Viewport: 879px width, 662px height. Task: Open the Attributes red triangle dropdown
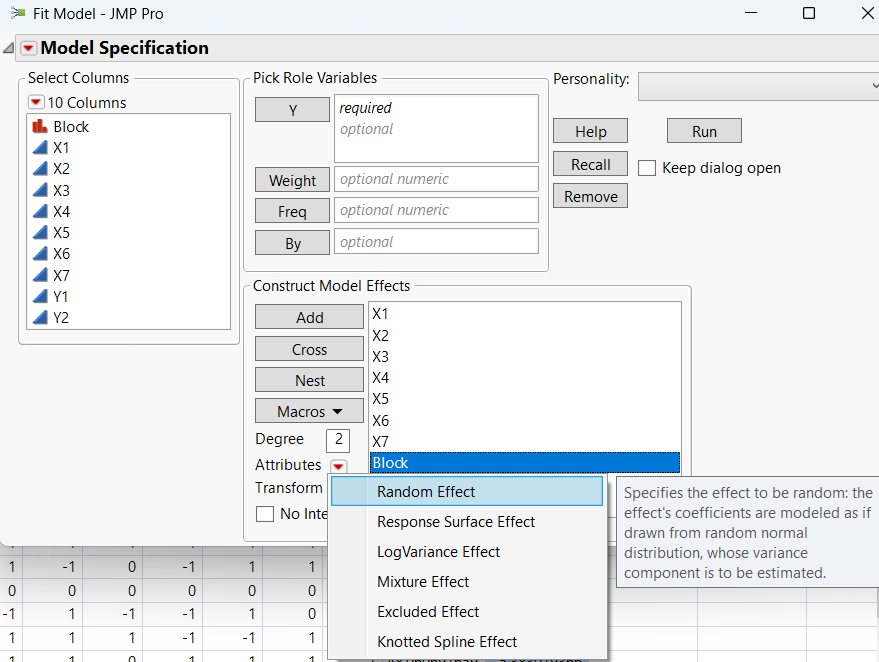tap(339, 465)
